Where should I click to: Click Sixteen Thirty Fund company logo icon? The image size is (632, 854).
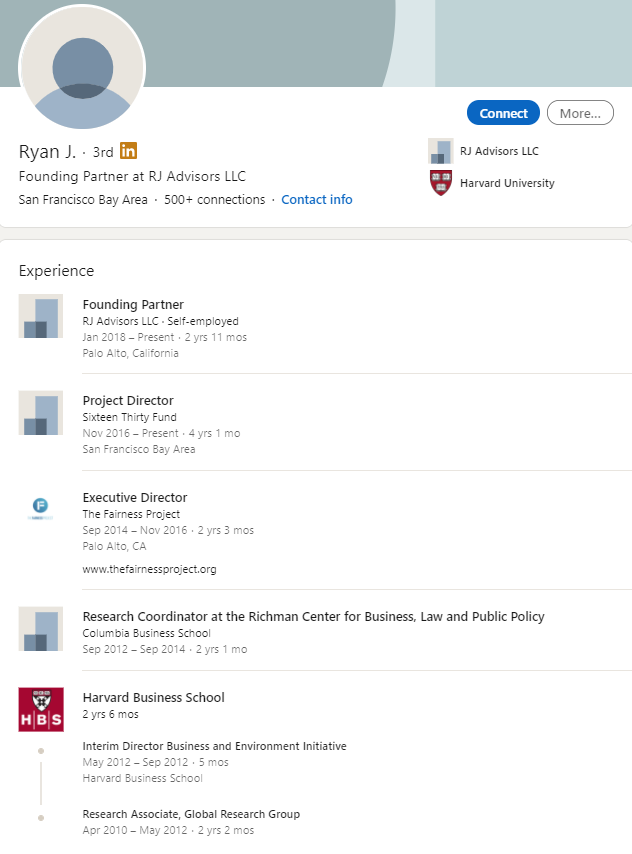(40, 412)
